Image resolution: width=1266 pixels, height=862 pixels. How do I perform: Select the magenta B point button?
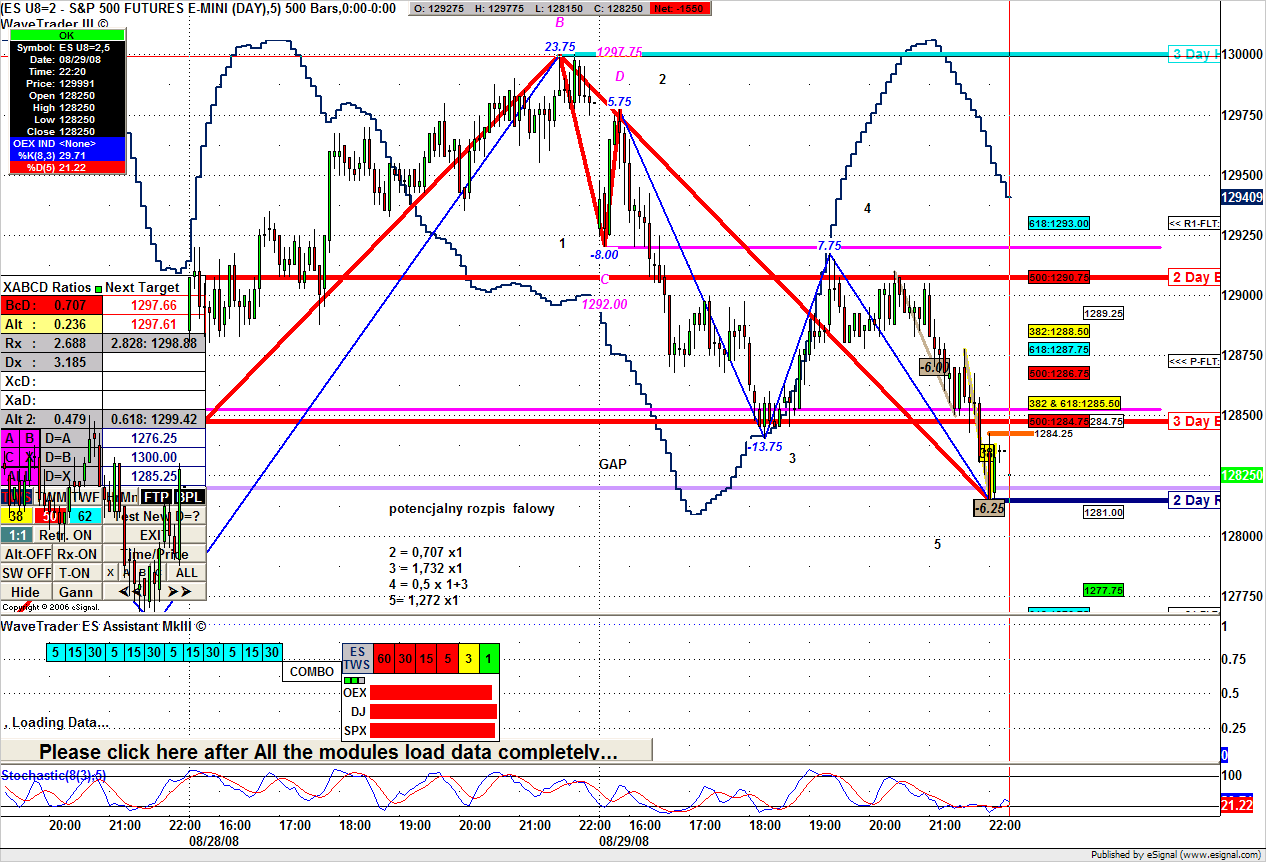[x=30, y=438]
